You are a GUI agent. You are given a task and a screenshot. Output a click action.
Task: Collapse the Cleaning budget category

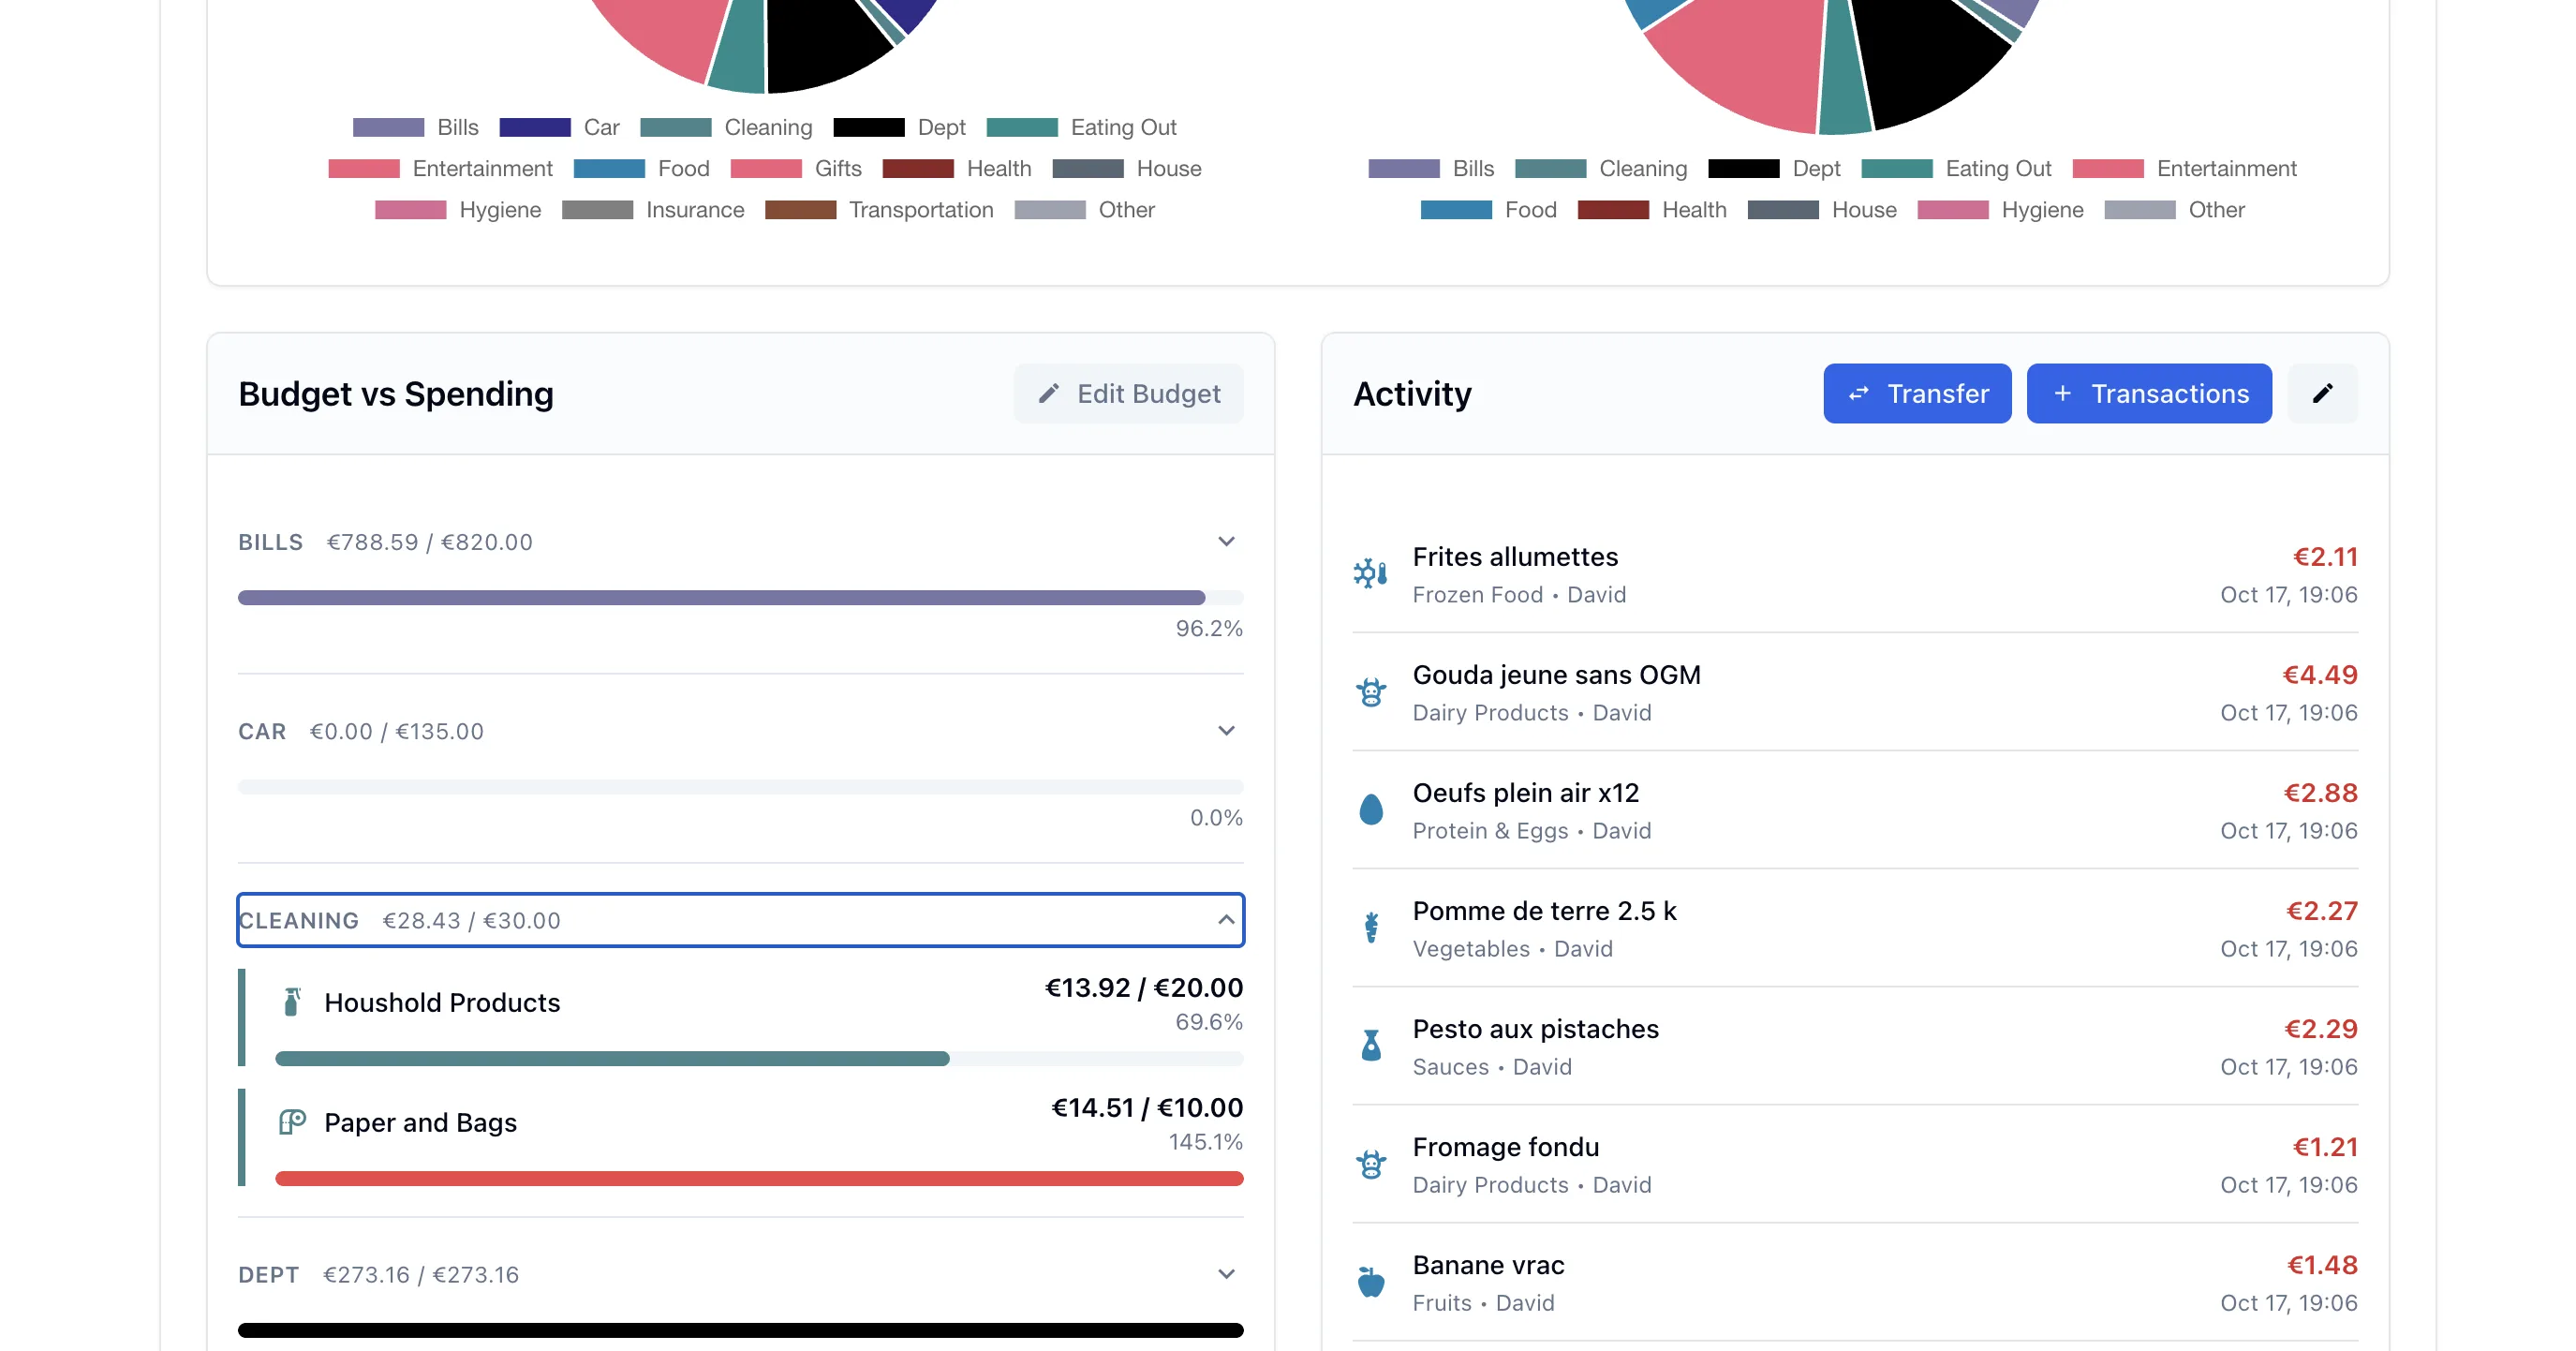coord(741,920)
